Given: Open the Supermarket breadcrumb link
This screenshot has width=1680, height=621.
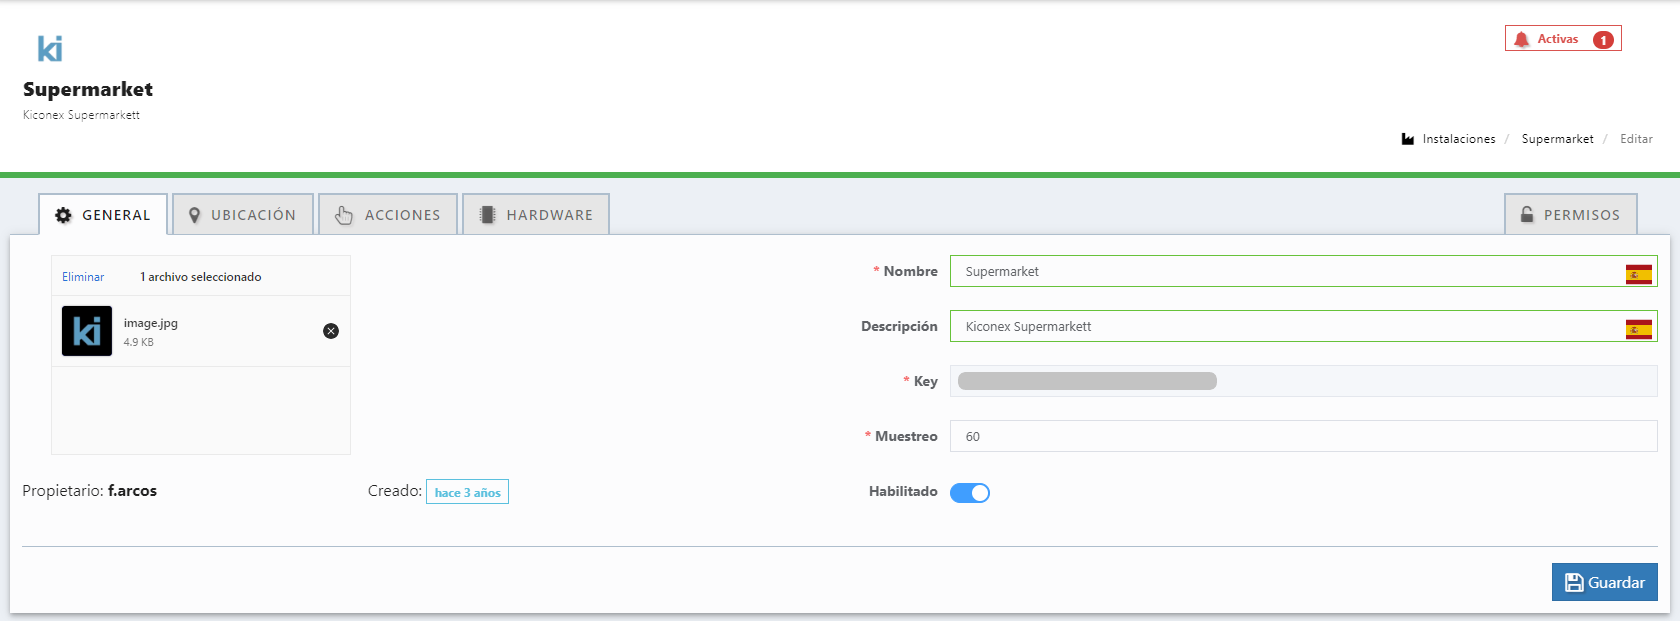Looking at the screenshot, I should 1557,139.
